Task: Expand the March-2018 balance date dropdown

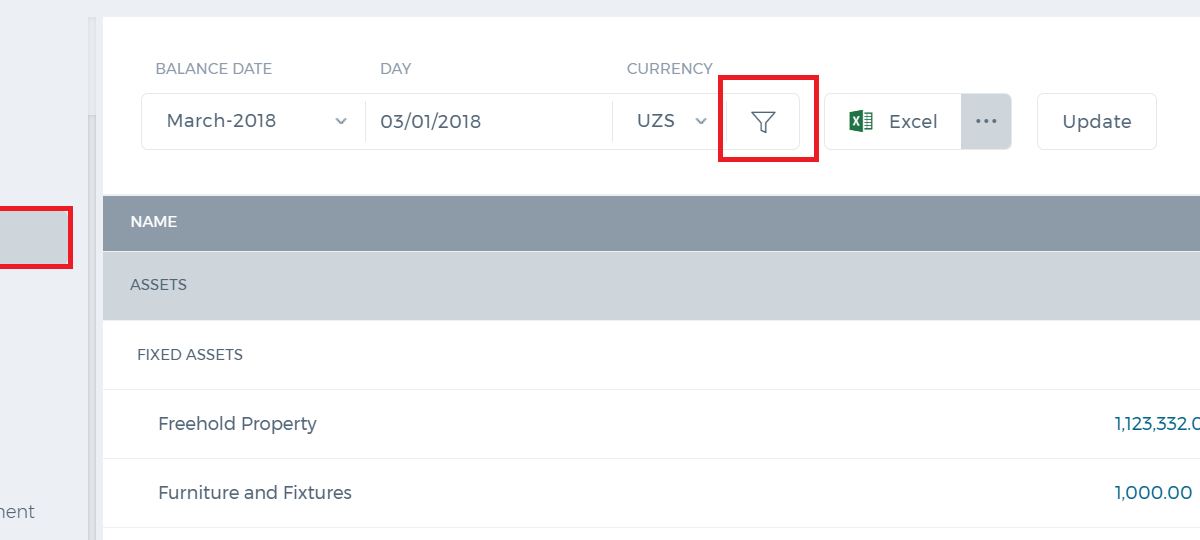Action: tap(254, 122)
